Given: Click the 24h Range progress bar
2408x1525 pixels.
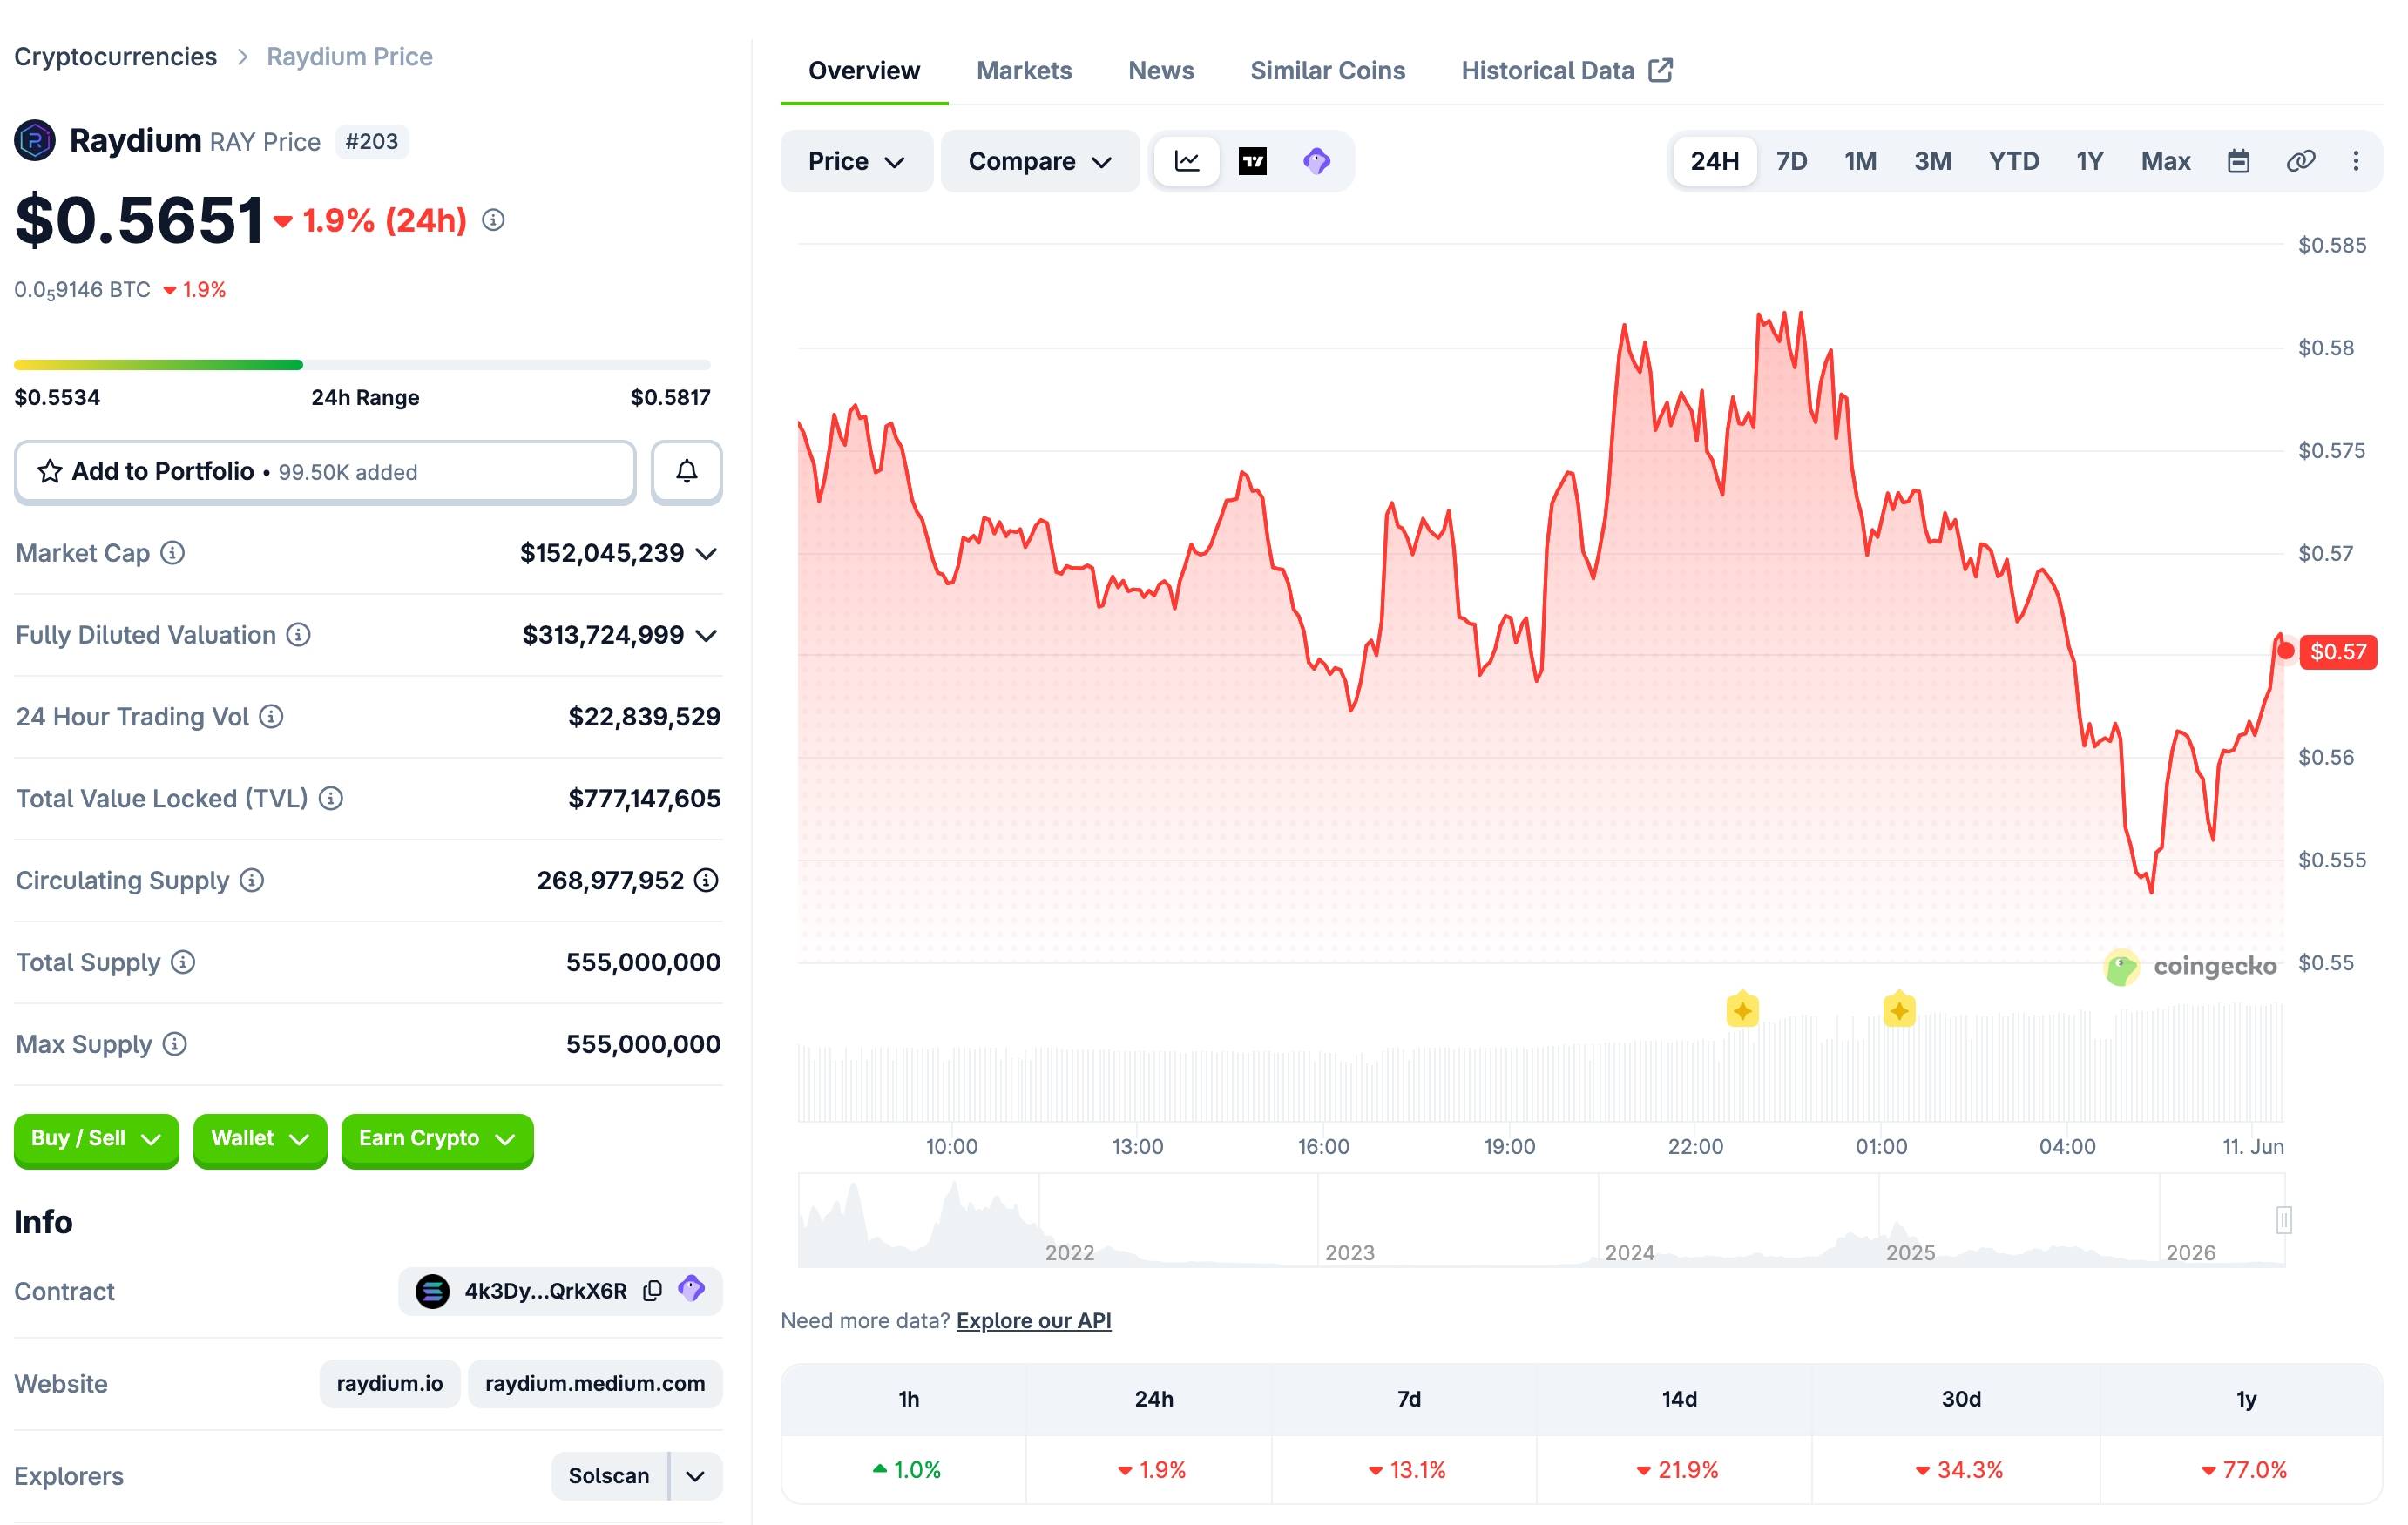Looking at the screenshot, I should pos(362,365).
